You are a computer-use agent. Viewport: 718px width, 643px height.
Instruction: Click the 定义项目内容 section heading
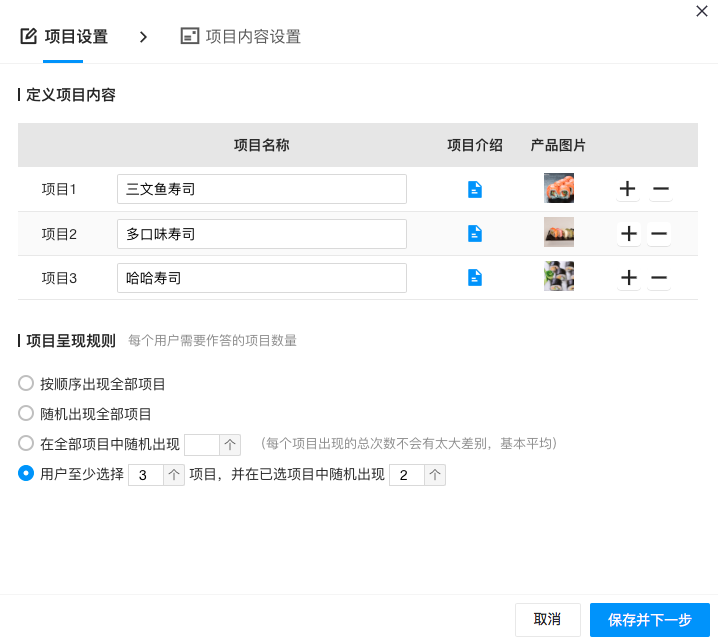(x=71, y=95)
